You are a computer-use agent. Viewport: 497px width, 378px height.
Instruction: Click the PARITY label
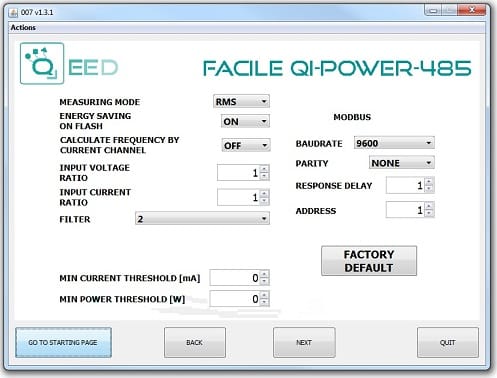coord(312,163)
